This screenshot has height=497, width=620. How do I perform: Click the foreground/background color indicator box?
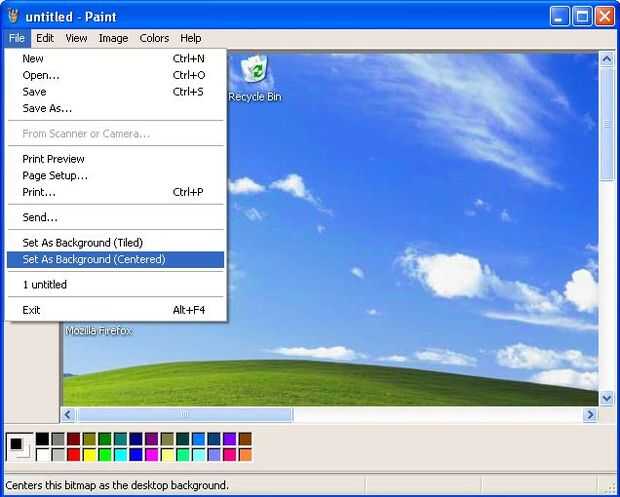pyautogui.click(x=19, y=447)
